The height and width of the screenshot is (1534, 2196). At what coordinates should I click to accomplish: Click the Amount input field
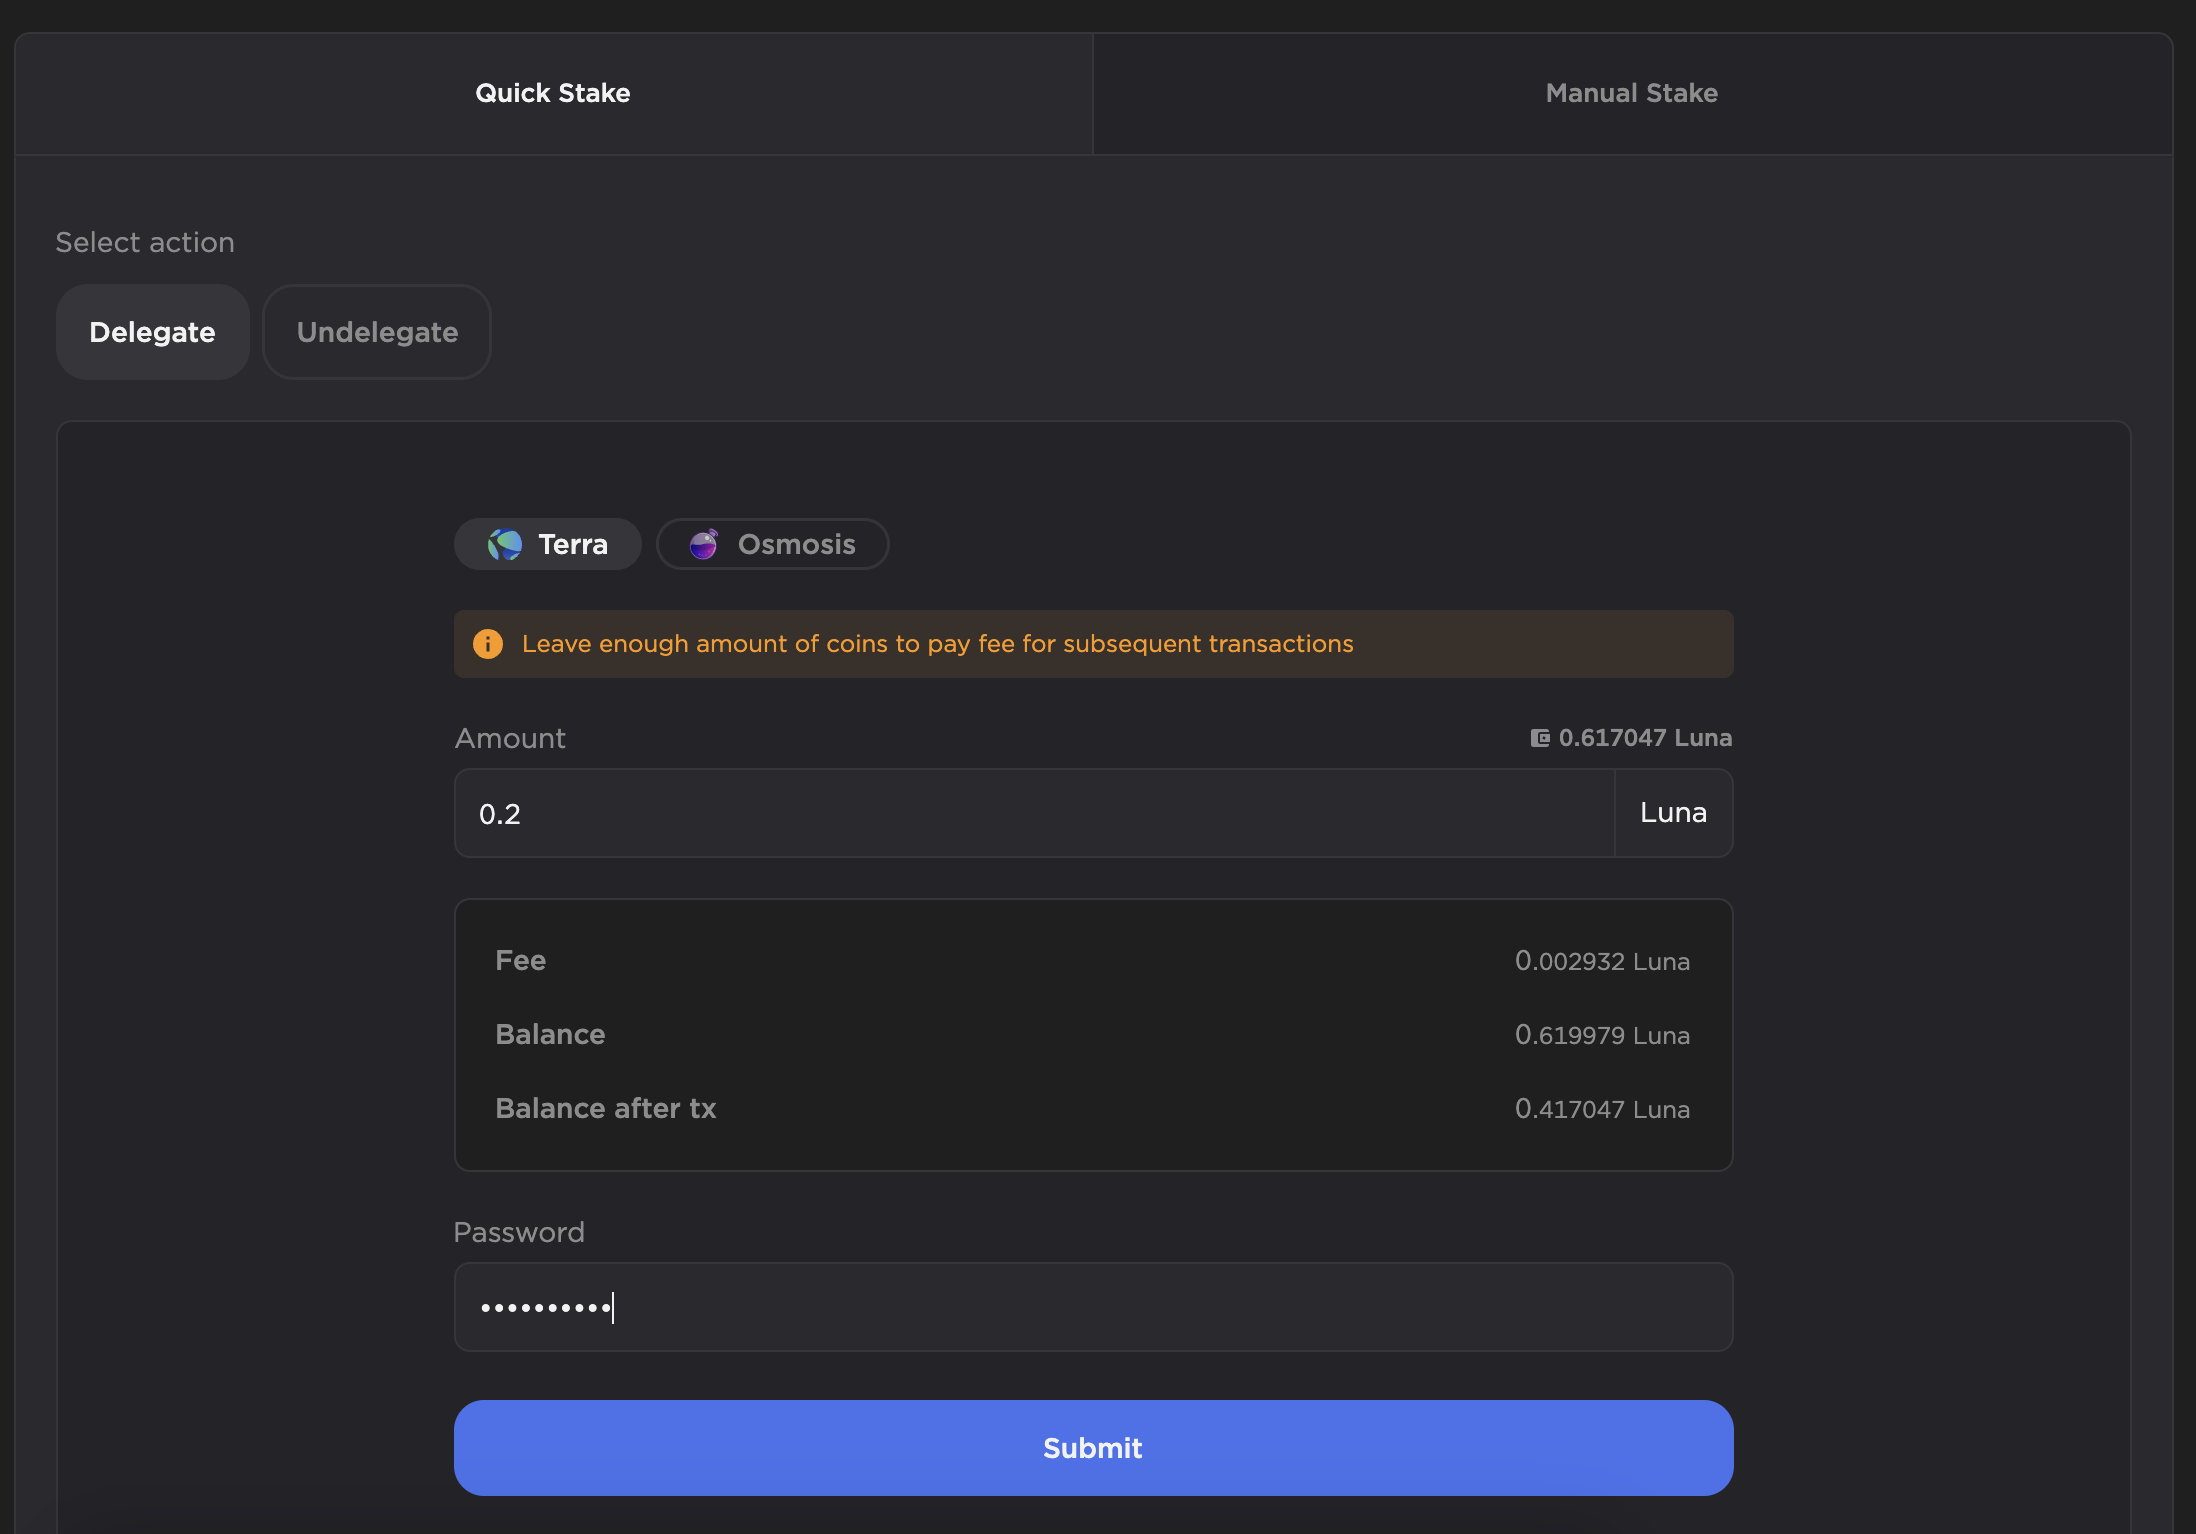point(1034,813)
